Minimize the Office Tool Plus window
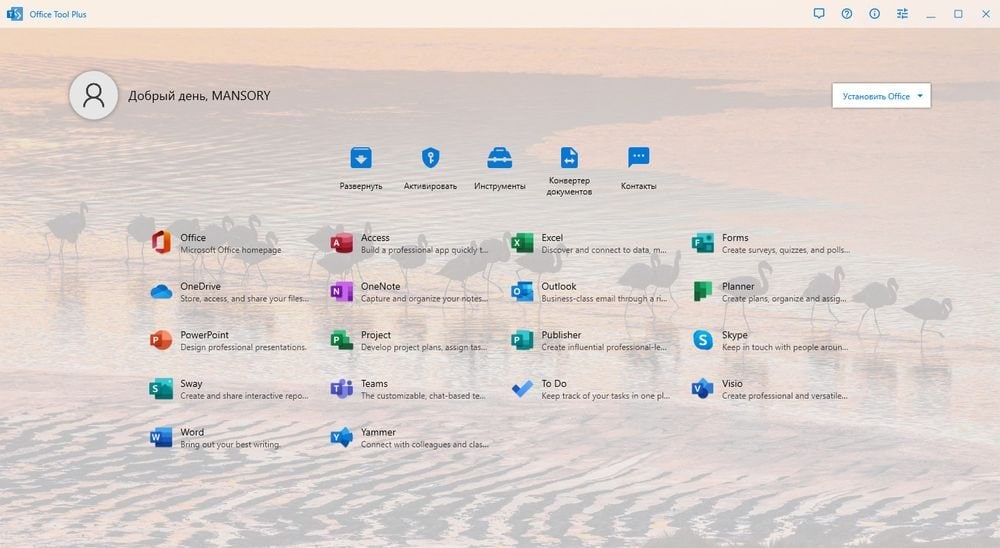 click(x=930, y=14)
